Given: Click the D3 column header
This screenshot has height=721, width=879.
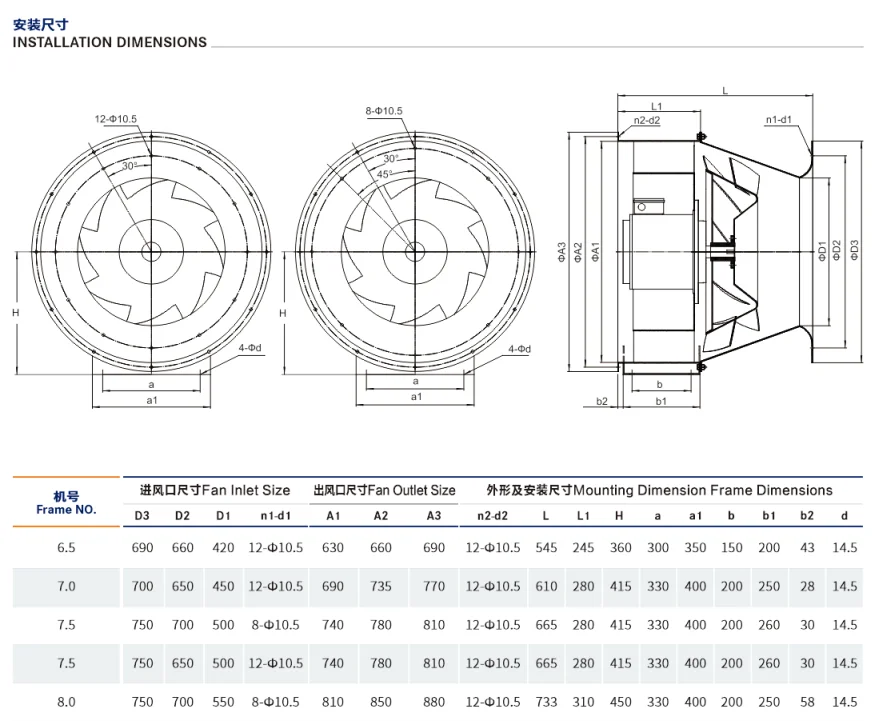Looking at the screenshot, I should (x=142, y=516).
